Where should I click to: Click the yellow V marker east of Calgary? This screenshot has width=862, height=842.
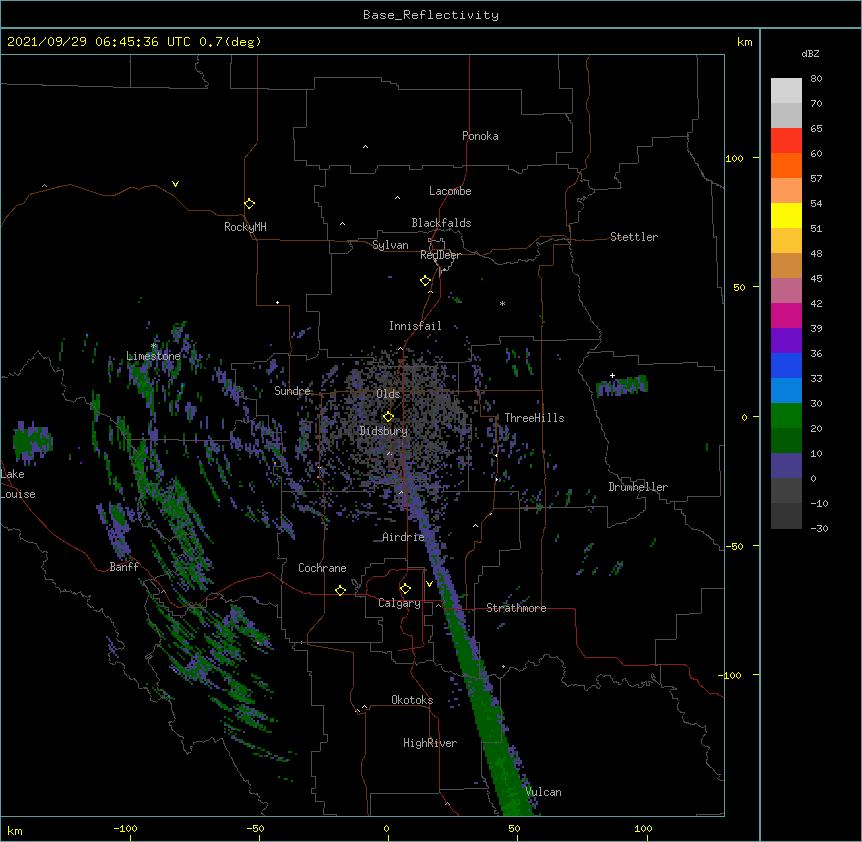[429, 584]
